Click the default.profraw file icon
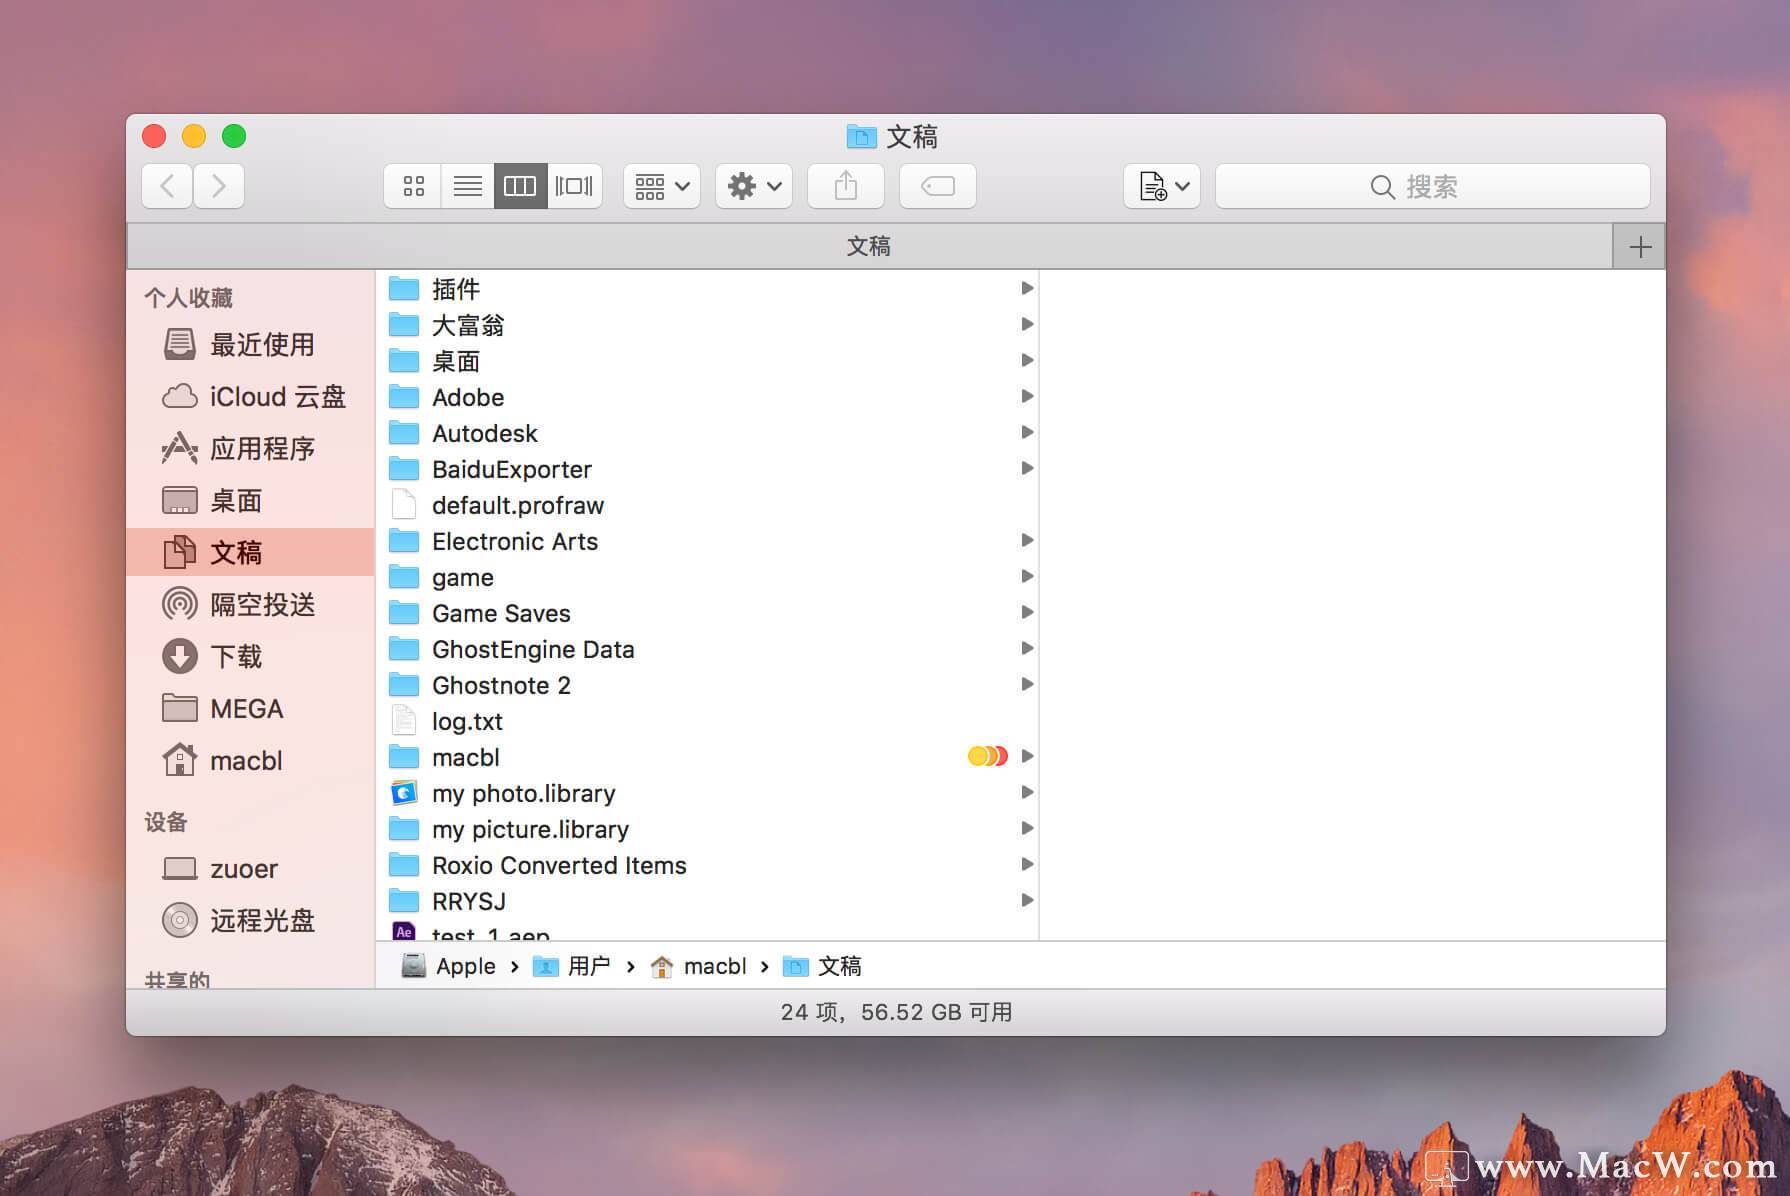 click(404, 505)
